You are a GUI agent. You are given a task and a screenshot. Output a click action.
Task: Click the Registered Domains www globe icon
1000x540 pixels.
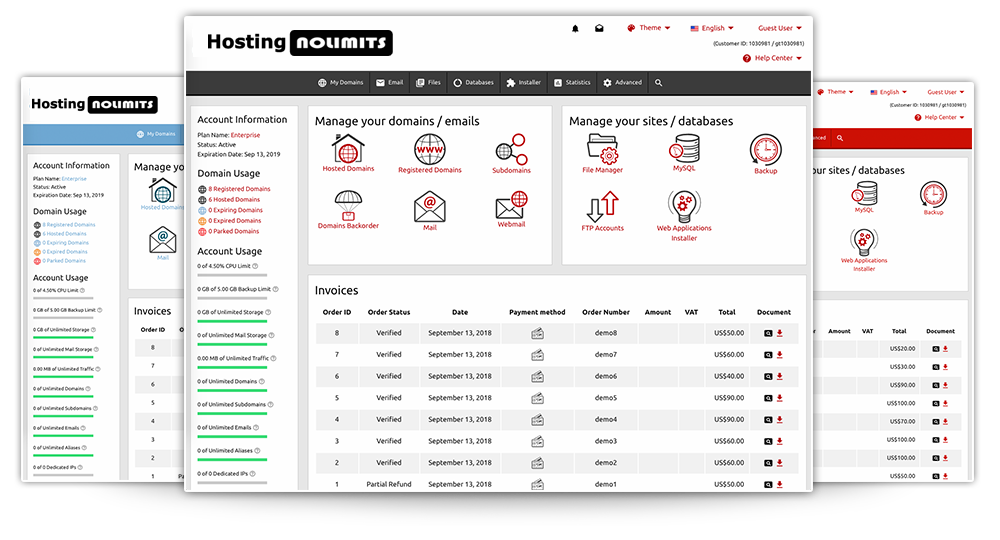pos(429,149)
